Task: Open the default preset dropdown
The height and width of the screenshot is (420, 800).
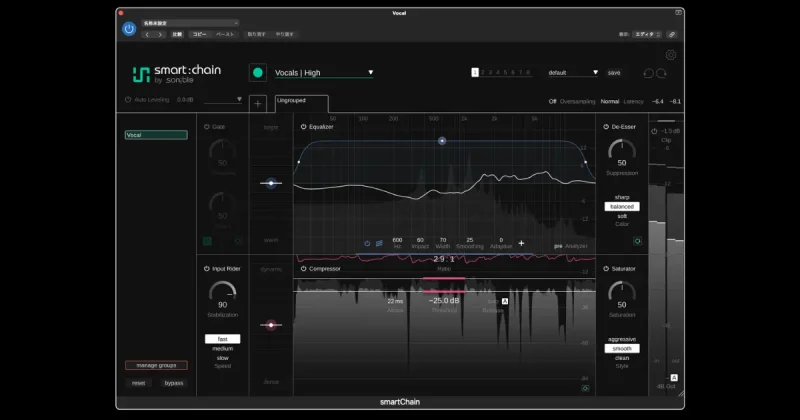Action: [x=573, y=72]
